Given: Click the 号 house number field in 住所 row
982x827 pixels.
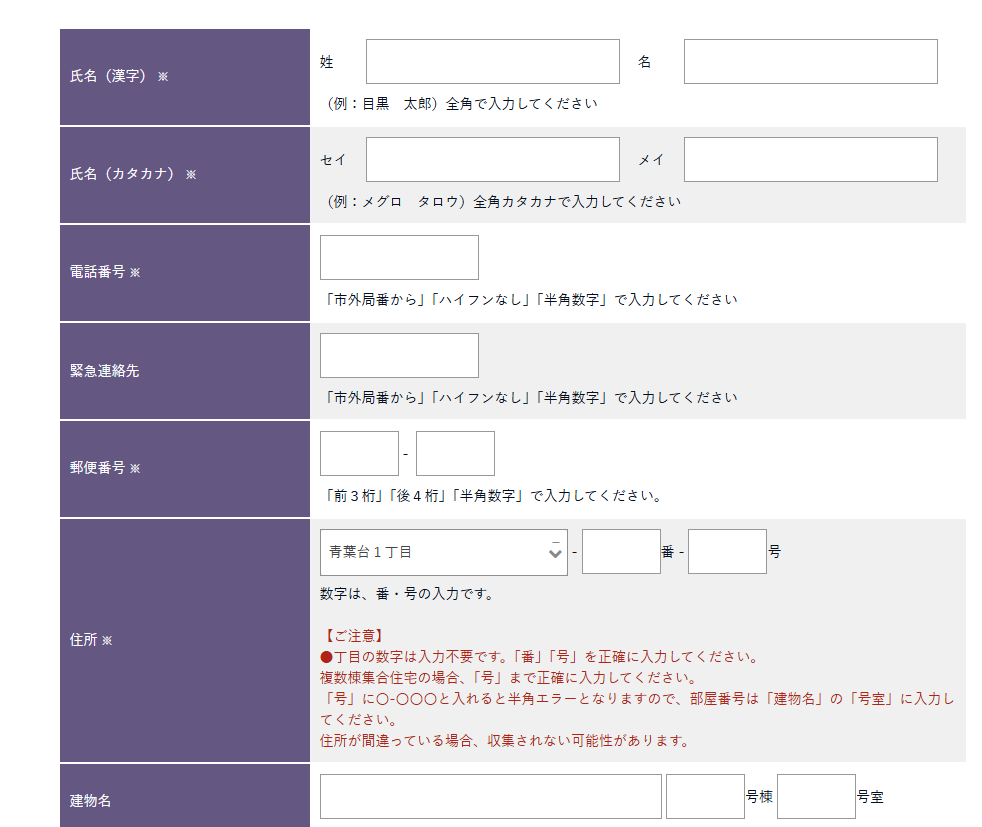Looking at the screenshot, I should click(727, 552).
